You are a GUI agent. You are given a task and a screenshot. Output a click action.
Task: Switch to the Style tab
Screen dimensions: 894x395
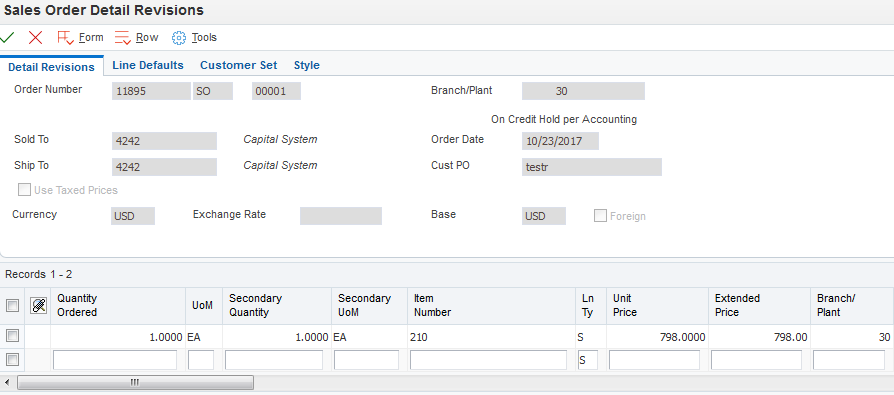(307, 66)
